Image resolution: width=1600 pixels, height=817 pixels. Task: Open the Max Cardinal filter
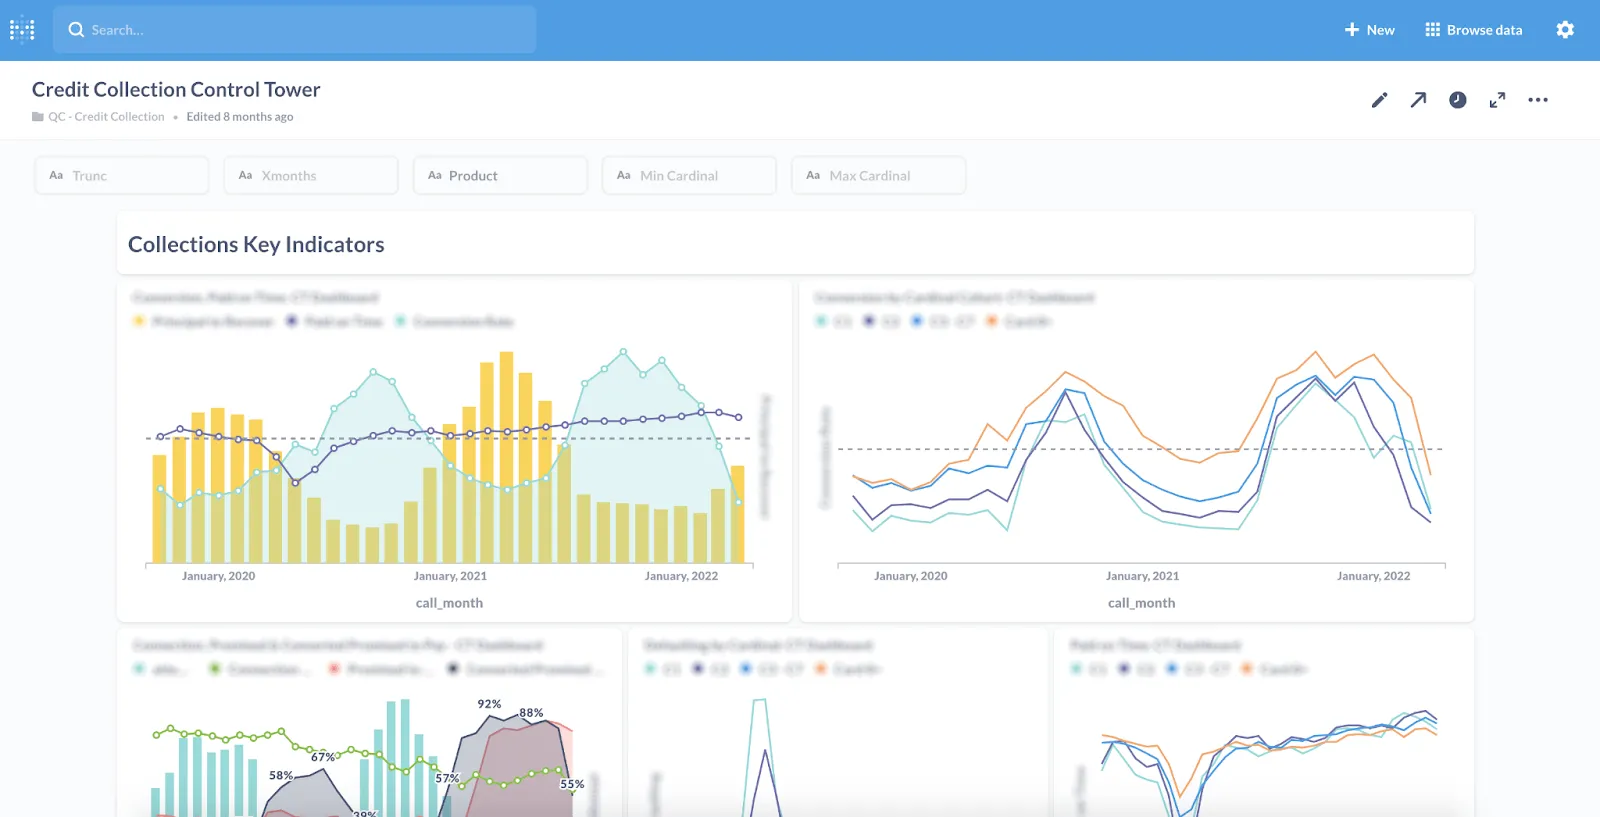pyautogui.click(x=877, y=176)
